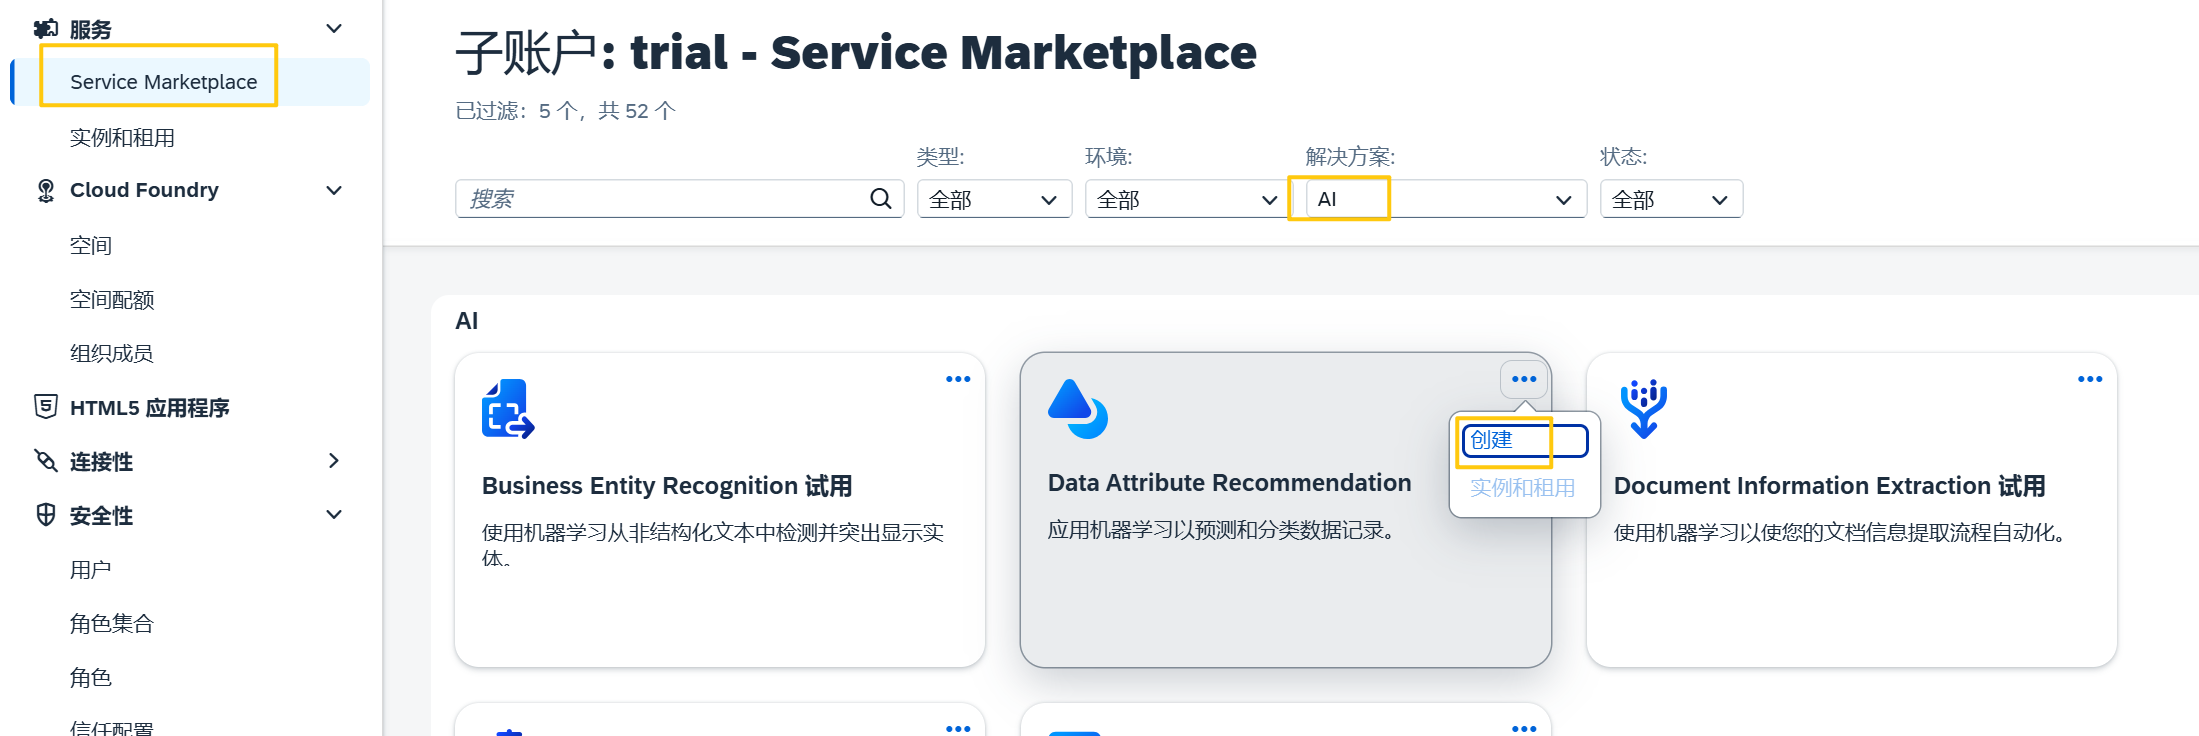The width and height of the screenshot is (2199, 736).
Task: Collapse the Cloud Foundry section chevron
Action: 334,190
